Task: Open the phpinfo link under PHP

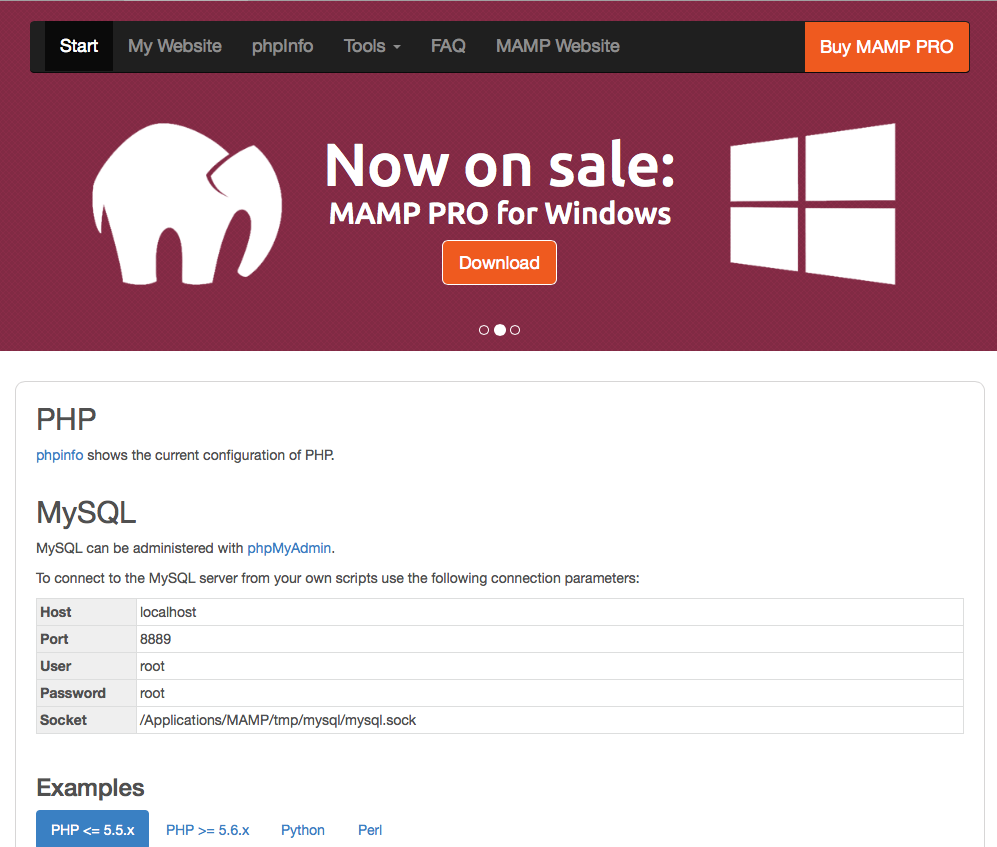Action: click(x=60, y=455)
